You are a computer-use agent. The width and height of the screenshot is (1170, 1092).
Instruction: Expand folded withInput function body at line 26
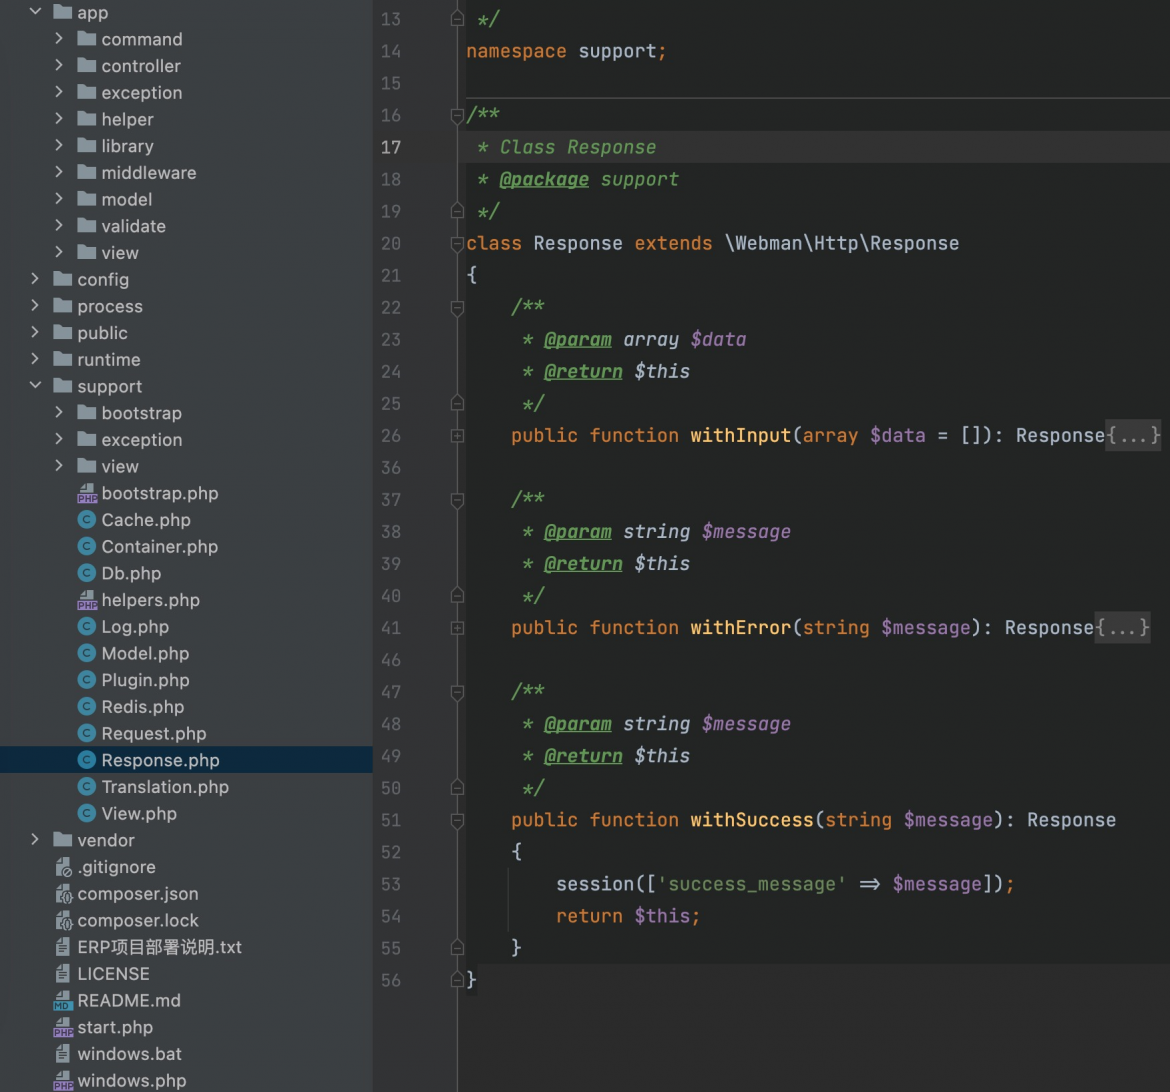coord(457,435)
